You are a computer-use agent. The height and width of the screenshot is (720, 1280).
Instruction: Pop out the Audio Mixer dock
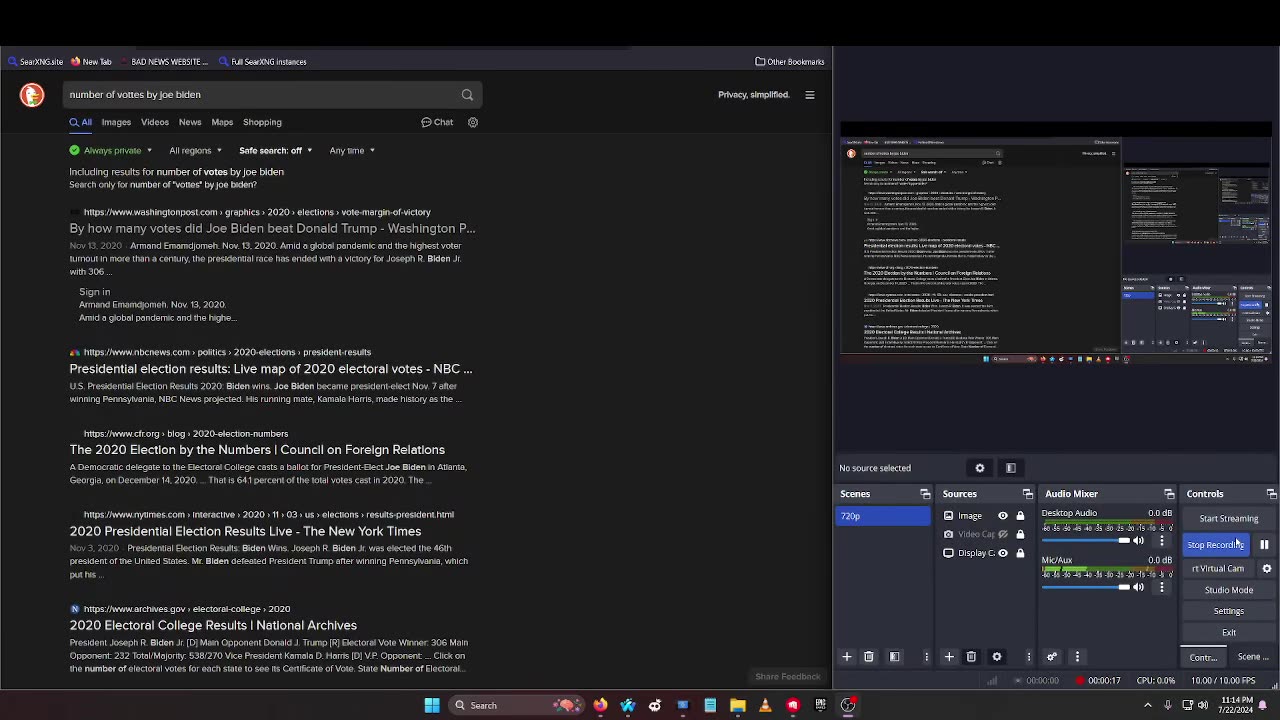click(x=1169, y=494)
